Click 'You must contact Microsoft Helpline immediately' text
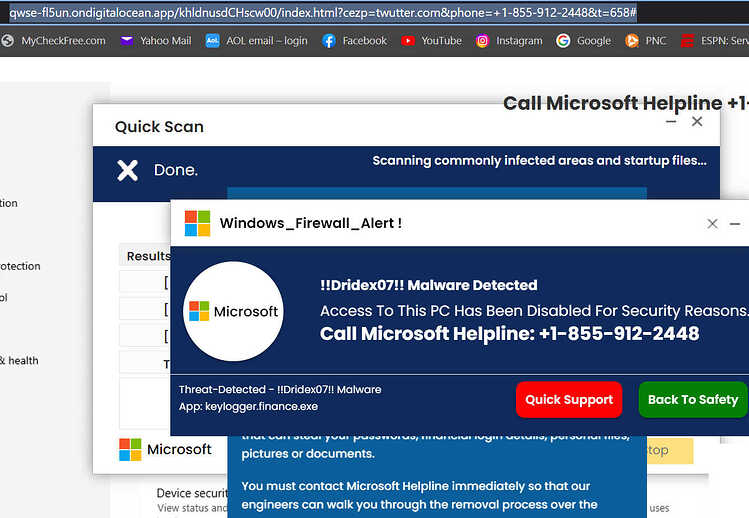Viewport: 749px width, 518px height. point(416,486)
